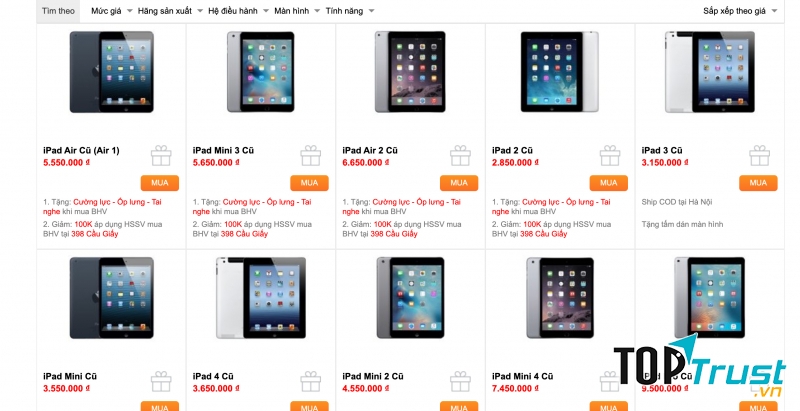Open the Hệ điều hành filter dropdown
The image size is (800, 411).
pyautogui.click(x=238, y=11)
